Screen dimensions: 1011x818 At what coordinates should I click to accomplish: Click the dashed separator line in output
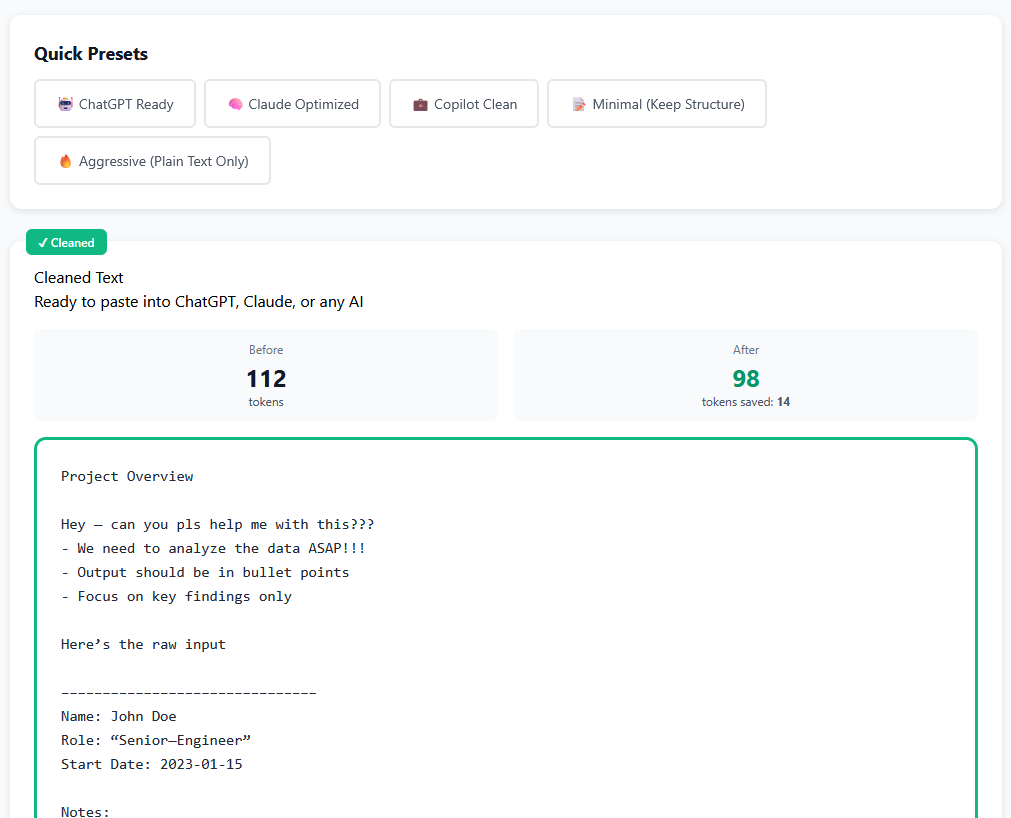coord(188,694)
